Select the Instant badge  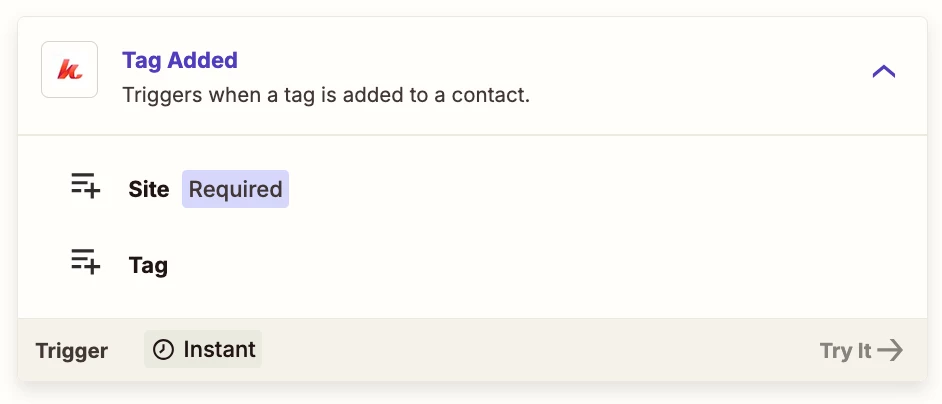click(x=203, y=349)
